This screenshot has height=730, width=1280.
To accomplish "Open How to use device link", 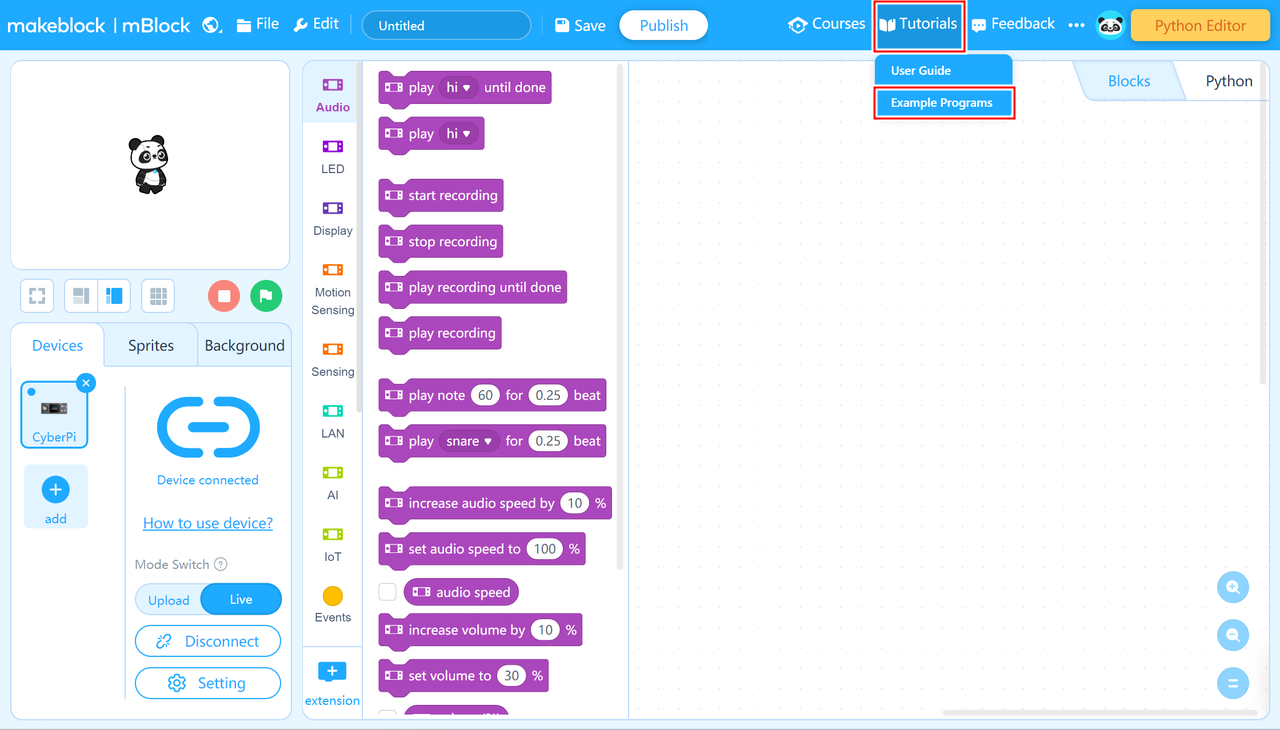I will coord(208,523).
